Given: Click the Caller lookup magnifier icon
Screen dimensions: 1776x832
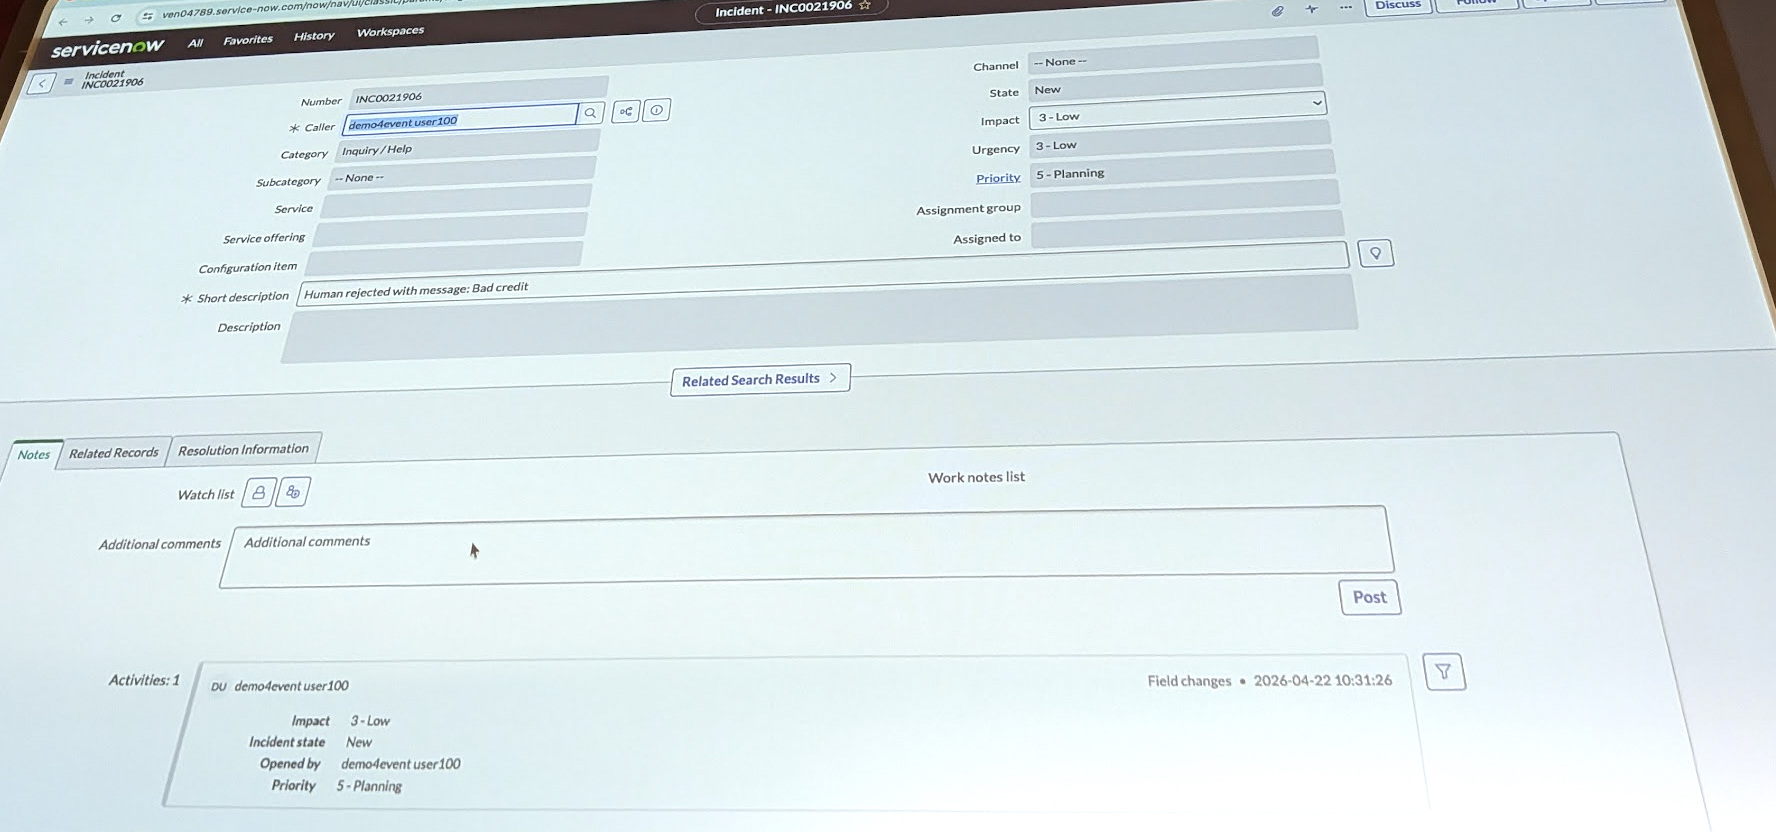Looking at the screenshot, I should point(590,113).
